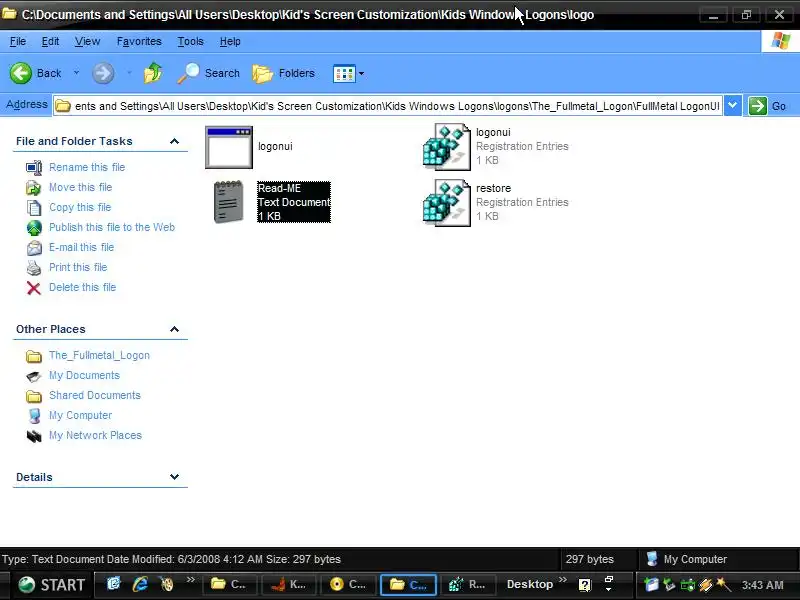The height and width of the screenshot is (600, 800).
Task: Open the Favorites menu
Action: point(139,41)
